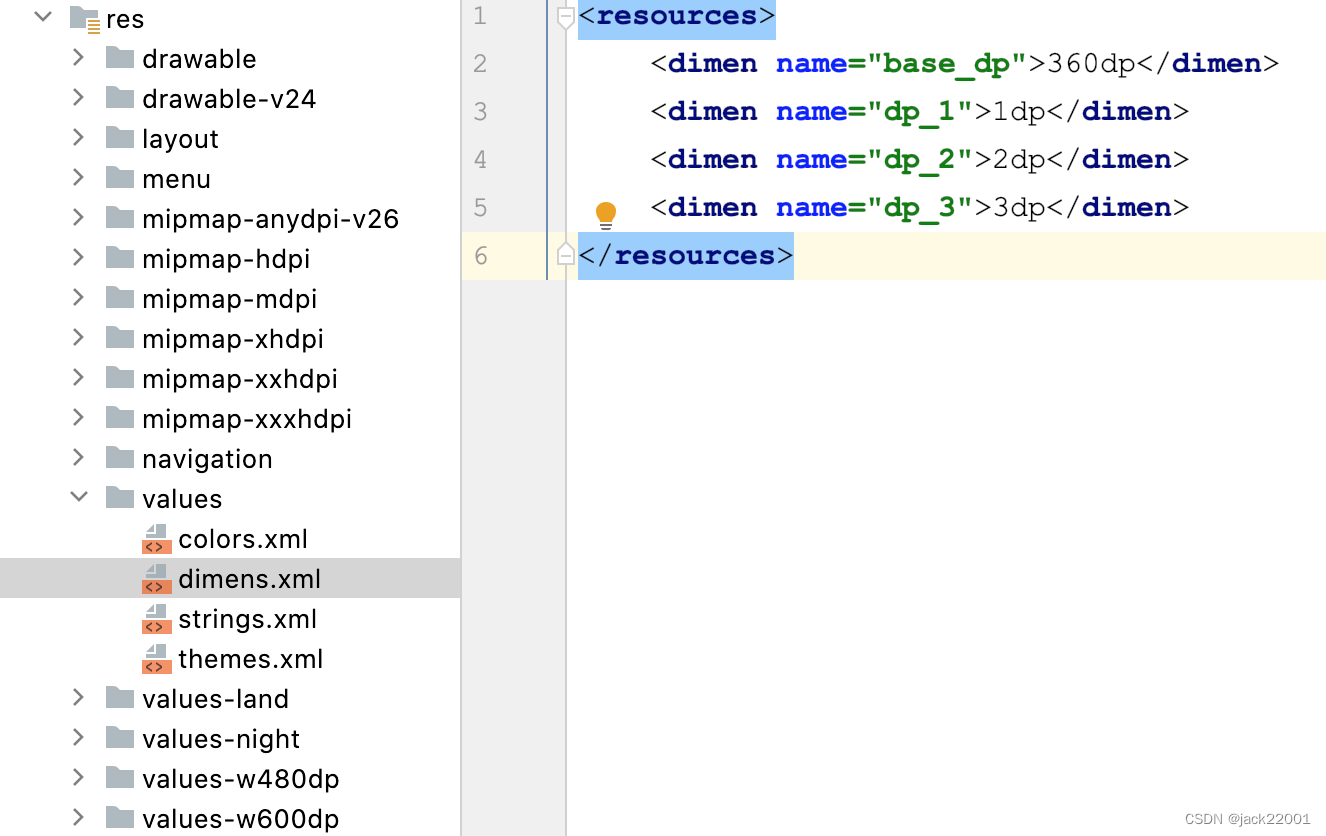Click the opening <resources> tag text

coord(677,16)
